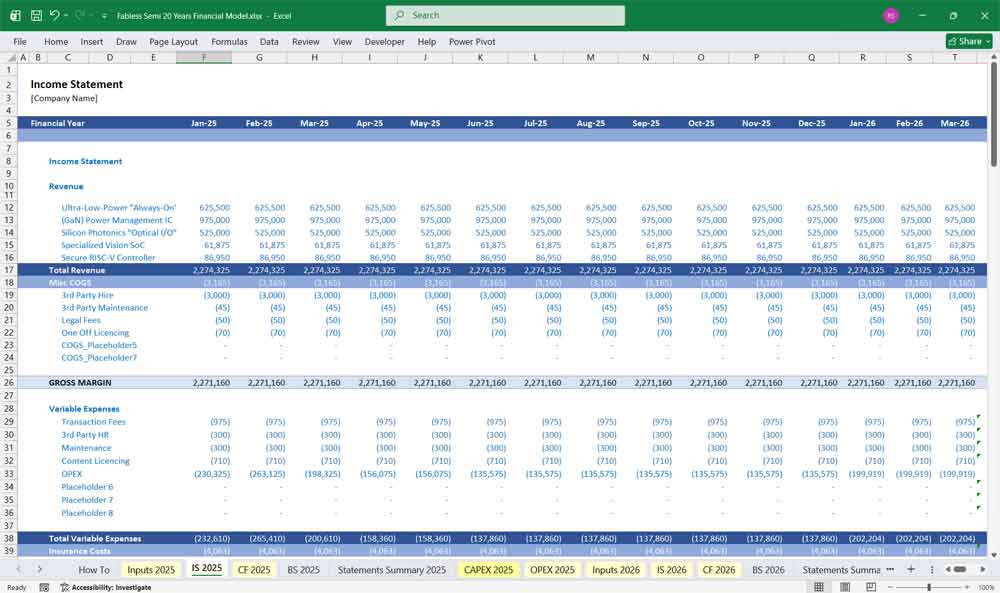Open Page Break Preview from the status bar

click(871, 585)
